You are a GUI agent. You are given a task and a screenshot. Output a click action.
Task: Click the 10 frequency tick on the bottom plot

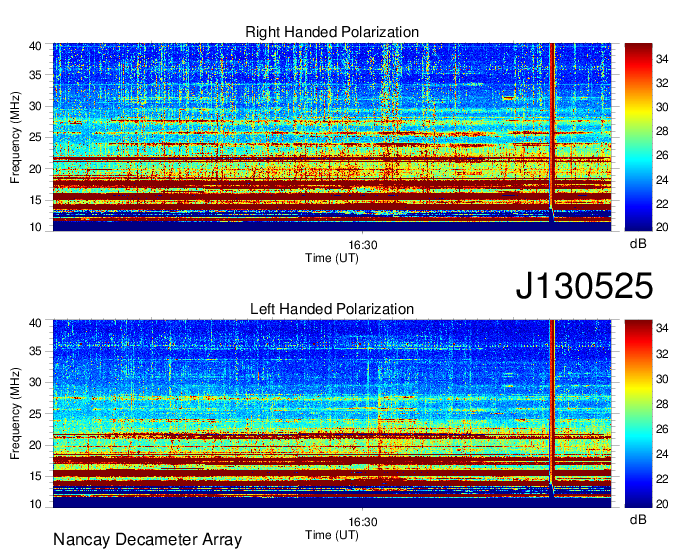tap(36, 504)
